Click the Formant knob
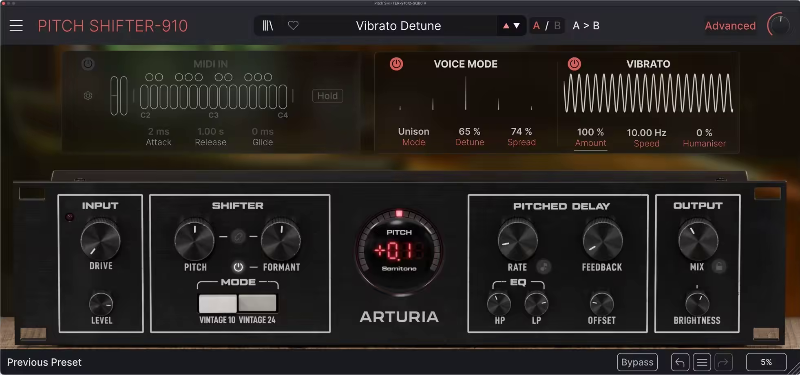800x375 pixels. [x=281, y=240]
